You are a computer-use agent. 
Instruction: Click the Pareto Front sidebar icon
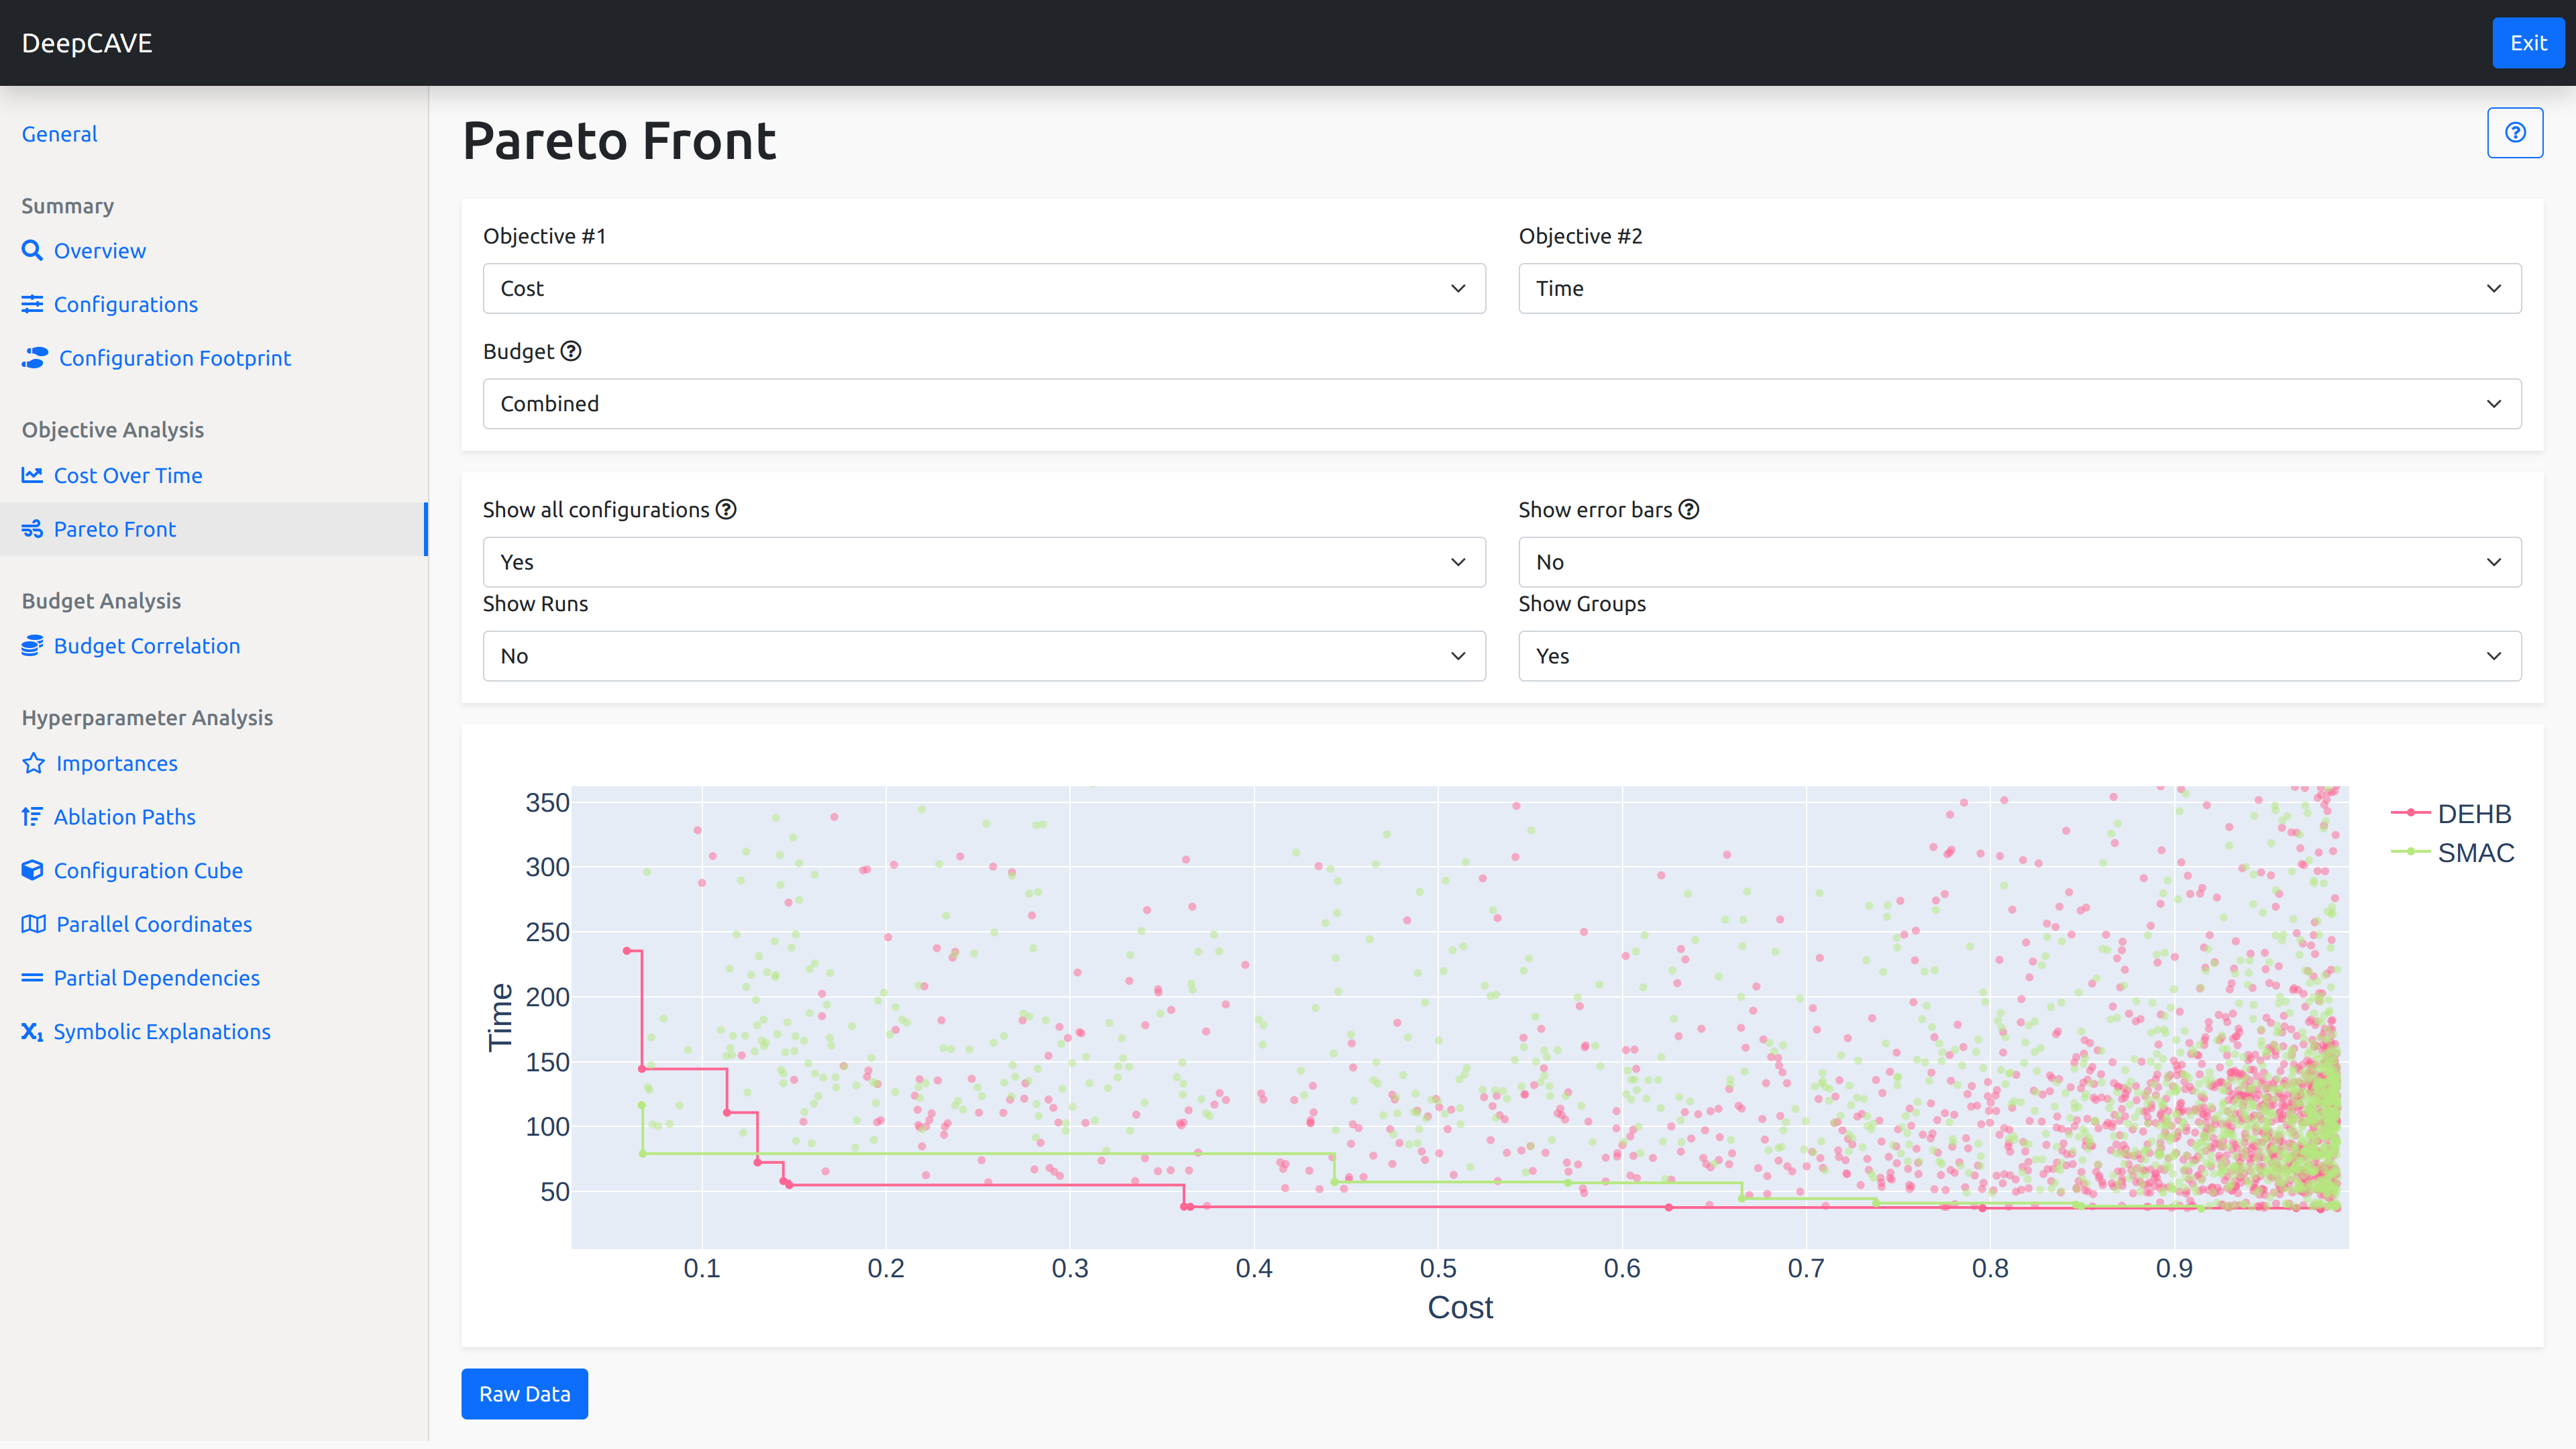click(x=32, y=529)
